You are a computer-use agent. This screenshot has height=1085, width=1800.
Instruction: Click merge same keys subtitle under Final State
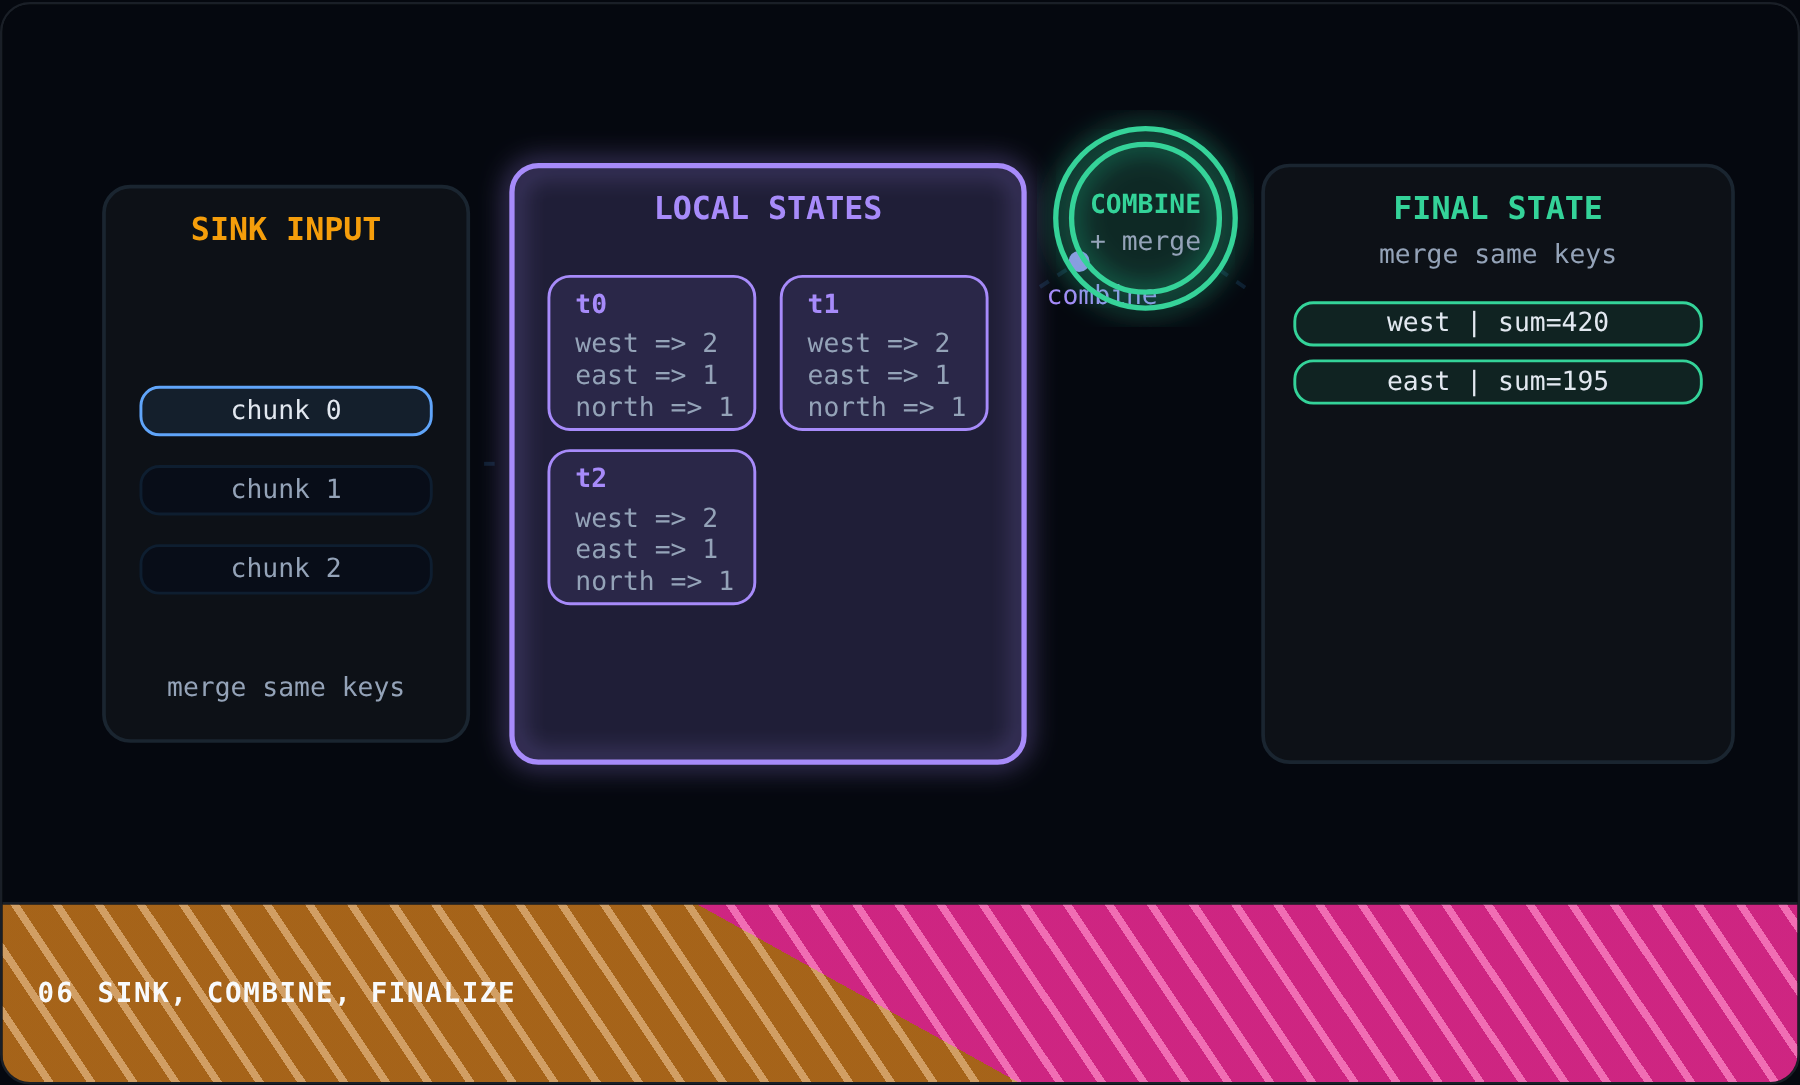pos(1498,255)
